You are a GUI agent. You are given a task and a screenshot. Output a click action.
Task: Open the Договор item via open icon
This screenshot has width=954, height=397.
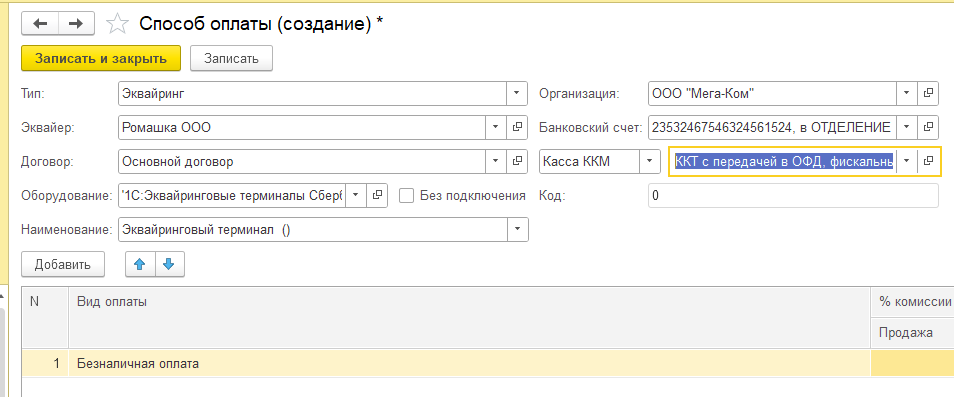click(517, 162)
